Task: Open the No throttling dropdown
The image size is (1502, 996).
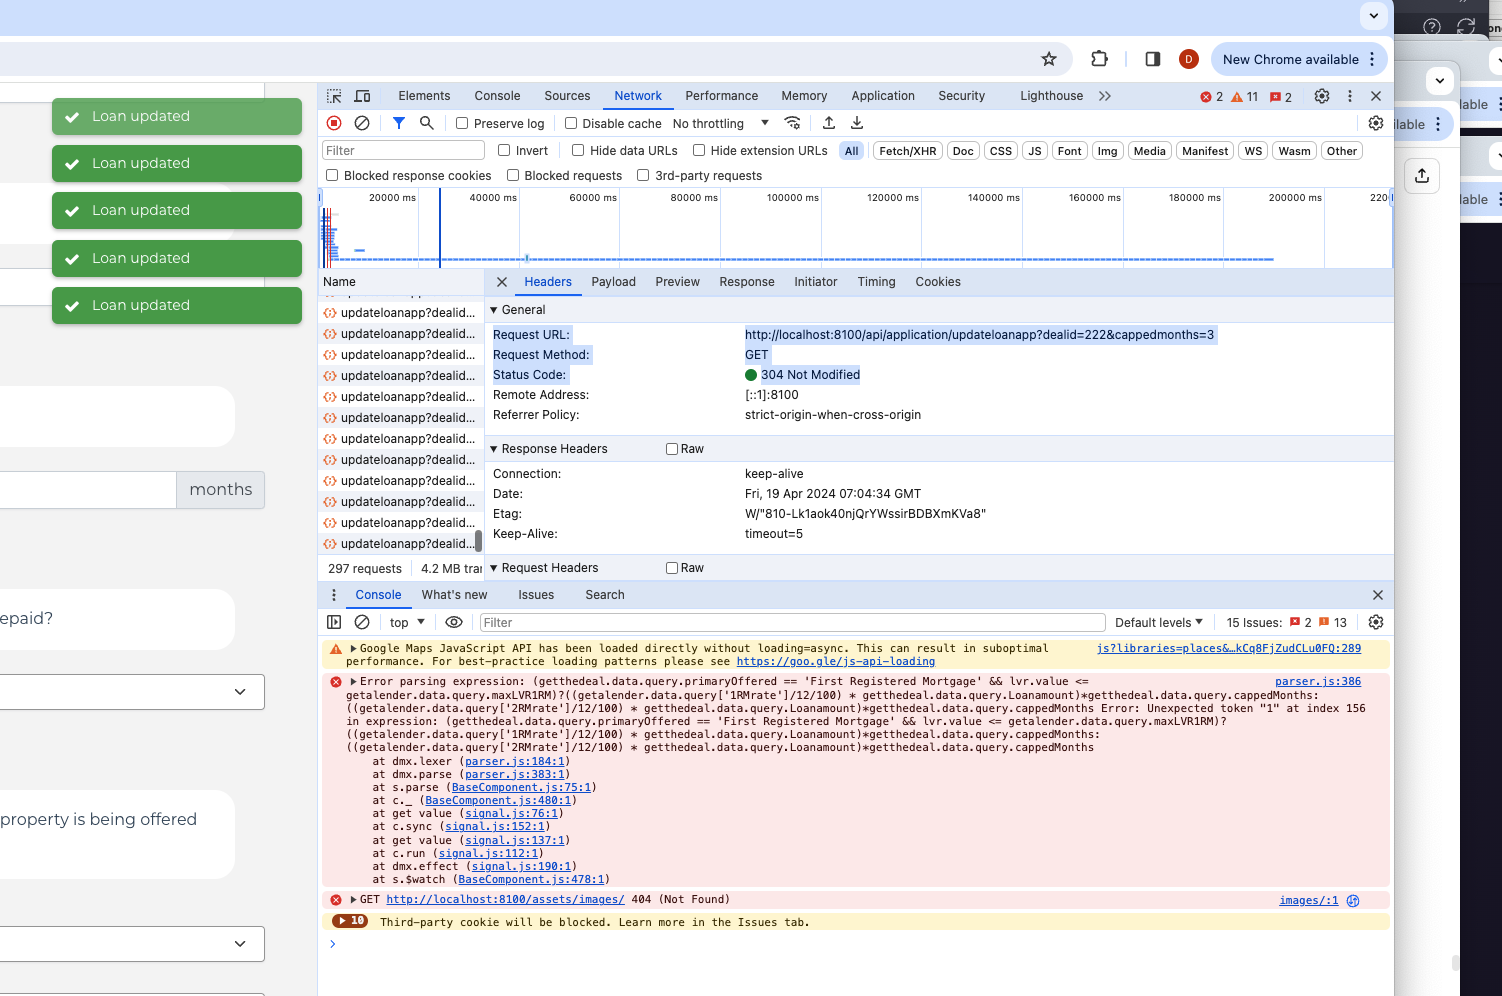Action: [x=720, y=124]
